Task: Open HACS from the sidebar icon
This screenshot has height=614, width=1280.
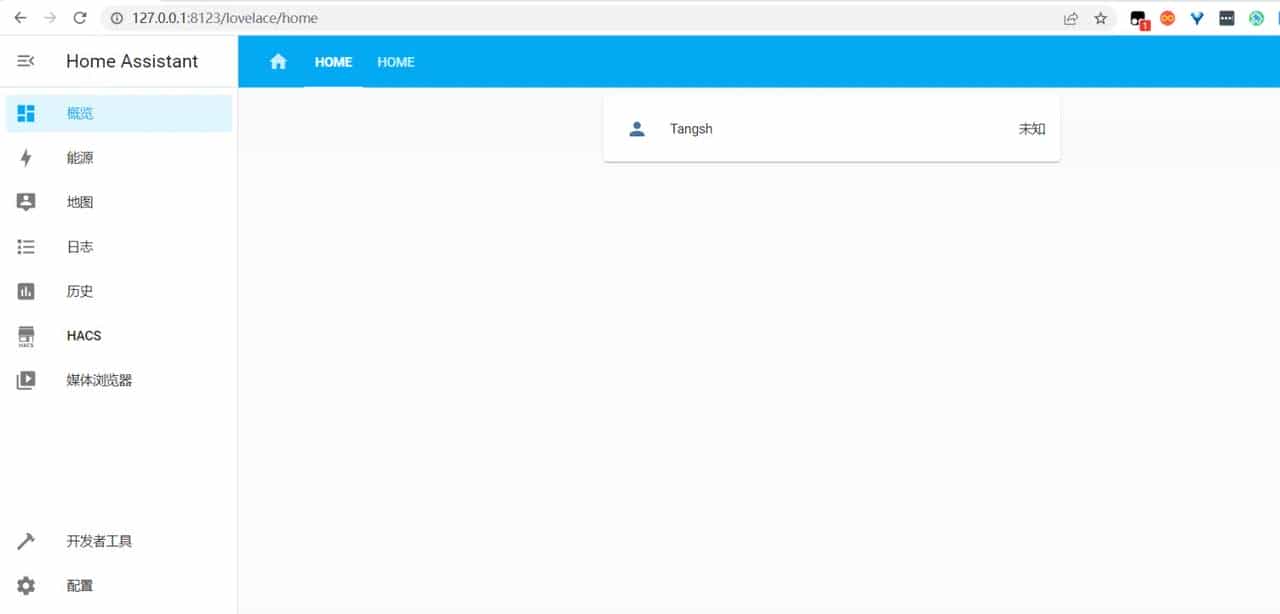Action: click(25, 335)
